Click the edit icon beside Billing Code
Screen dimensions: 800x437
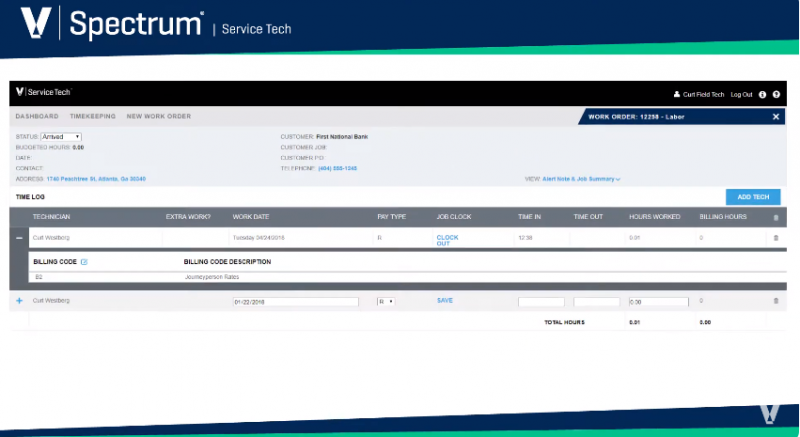pos(84,262)
